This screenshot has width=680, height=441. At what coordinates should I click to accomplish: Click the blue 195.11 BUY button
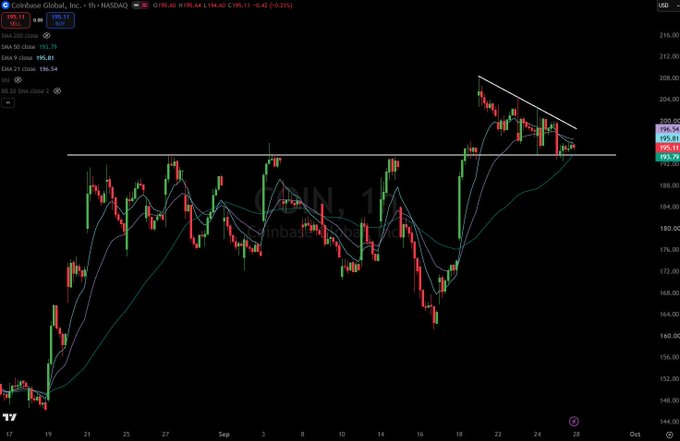[x=60, y=20]
